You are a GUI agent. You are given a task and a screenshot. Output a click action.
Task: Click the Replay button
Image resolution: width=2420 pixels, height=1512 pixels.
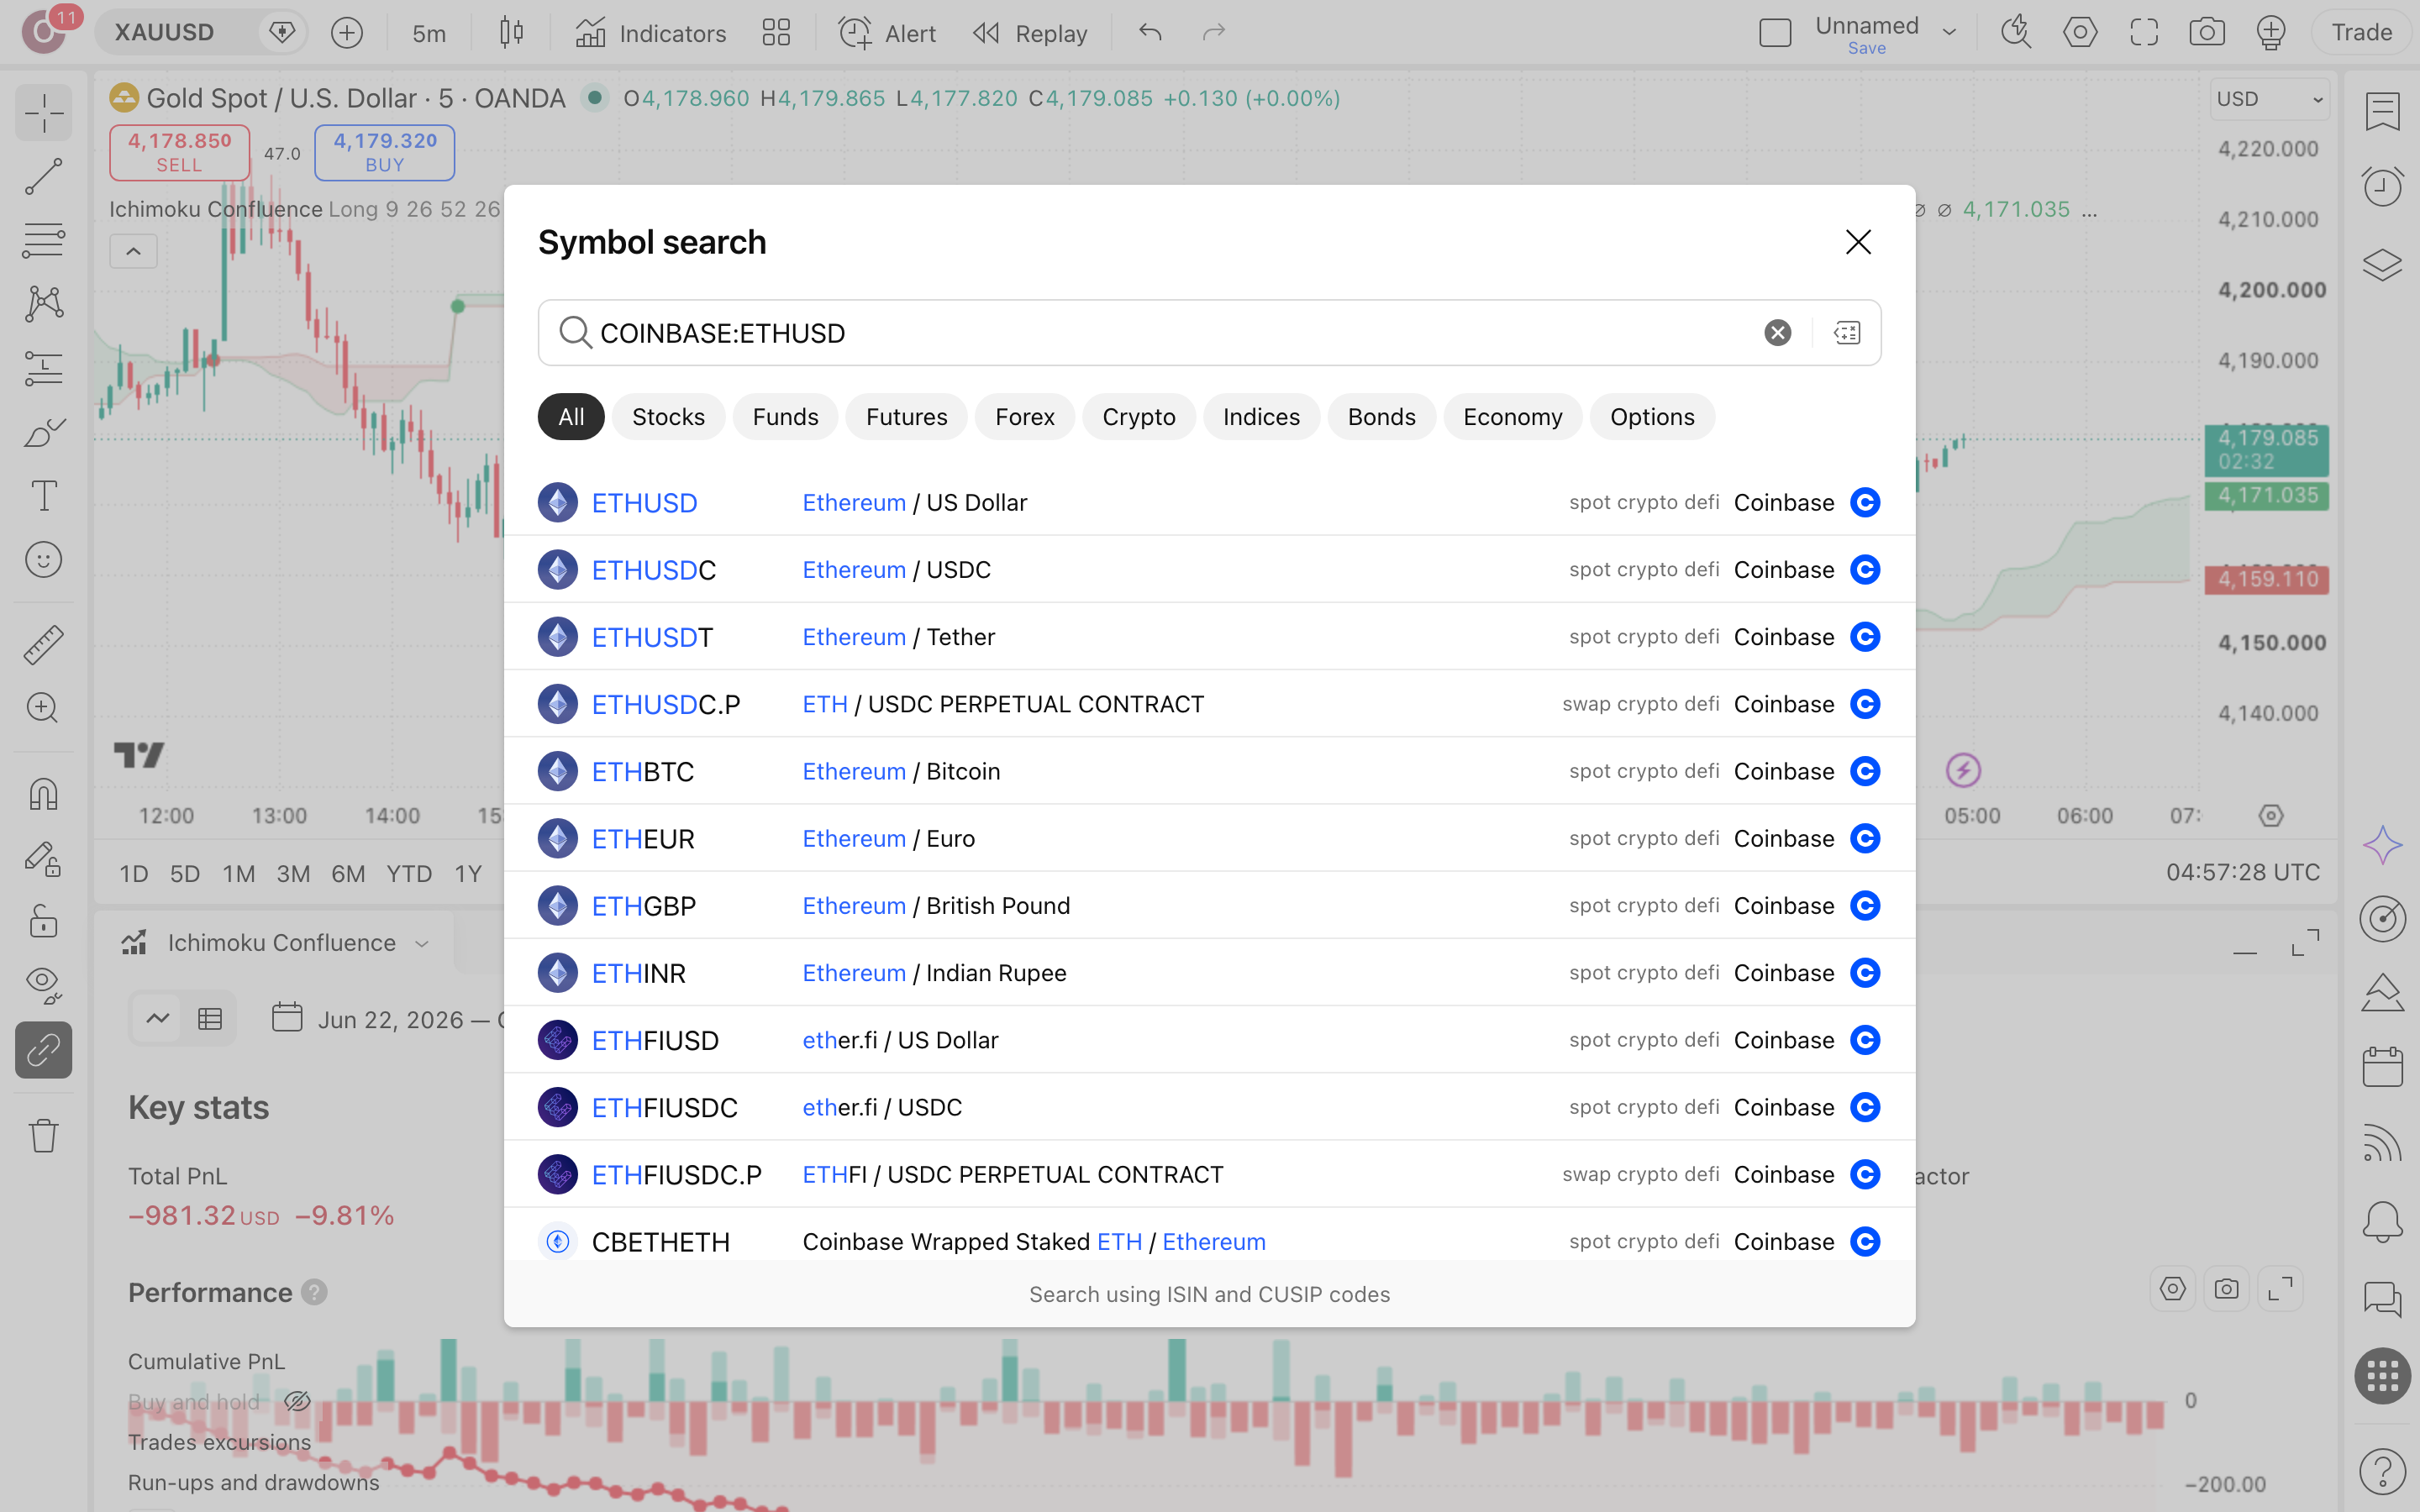(x=1030, y=33)
